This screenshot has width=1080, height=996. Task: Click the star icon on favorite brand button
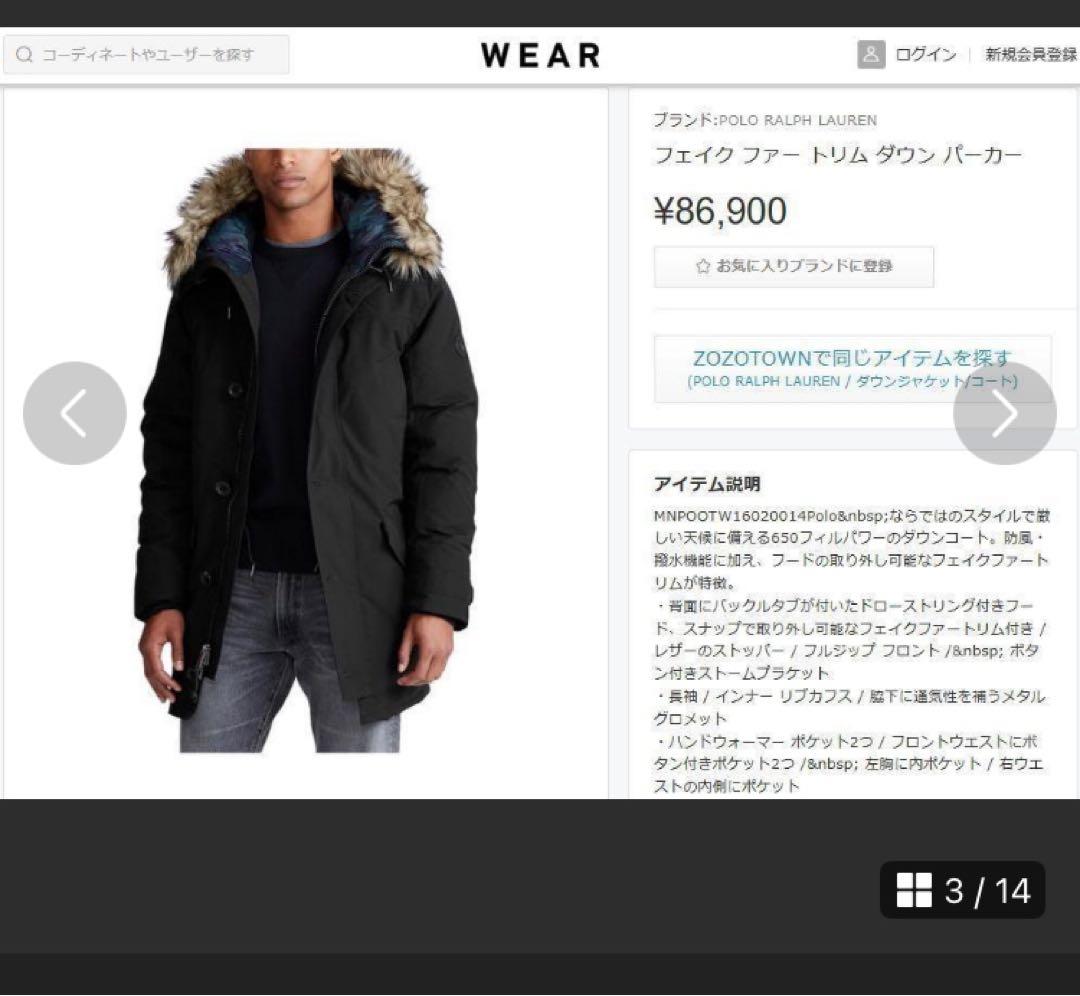(703, 266)
